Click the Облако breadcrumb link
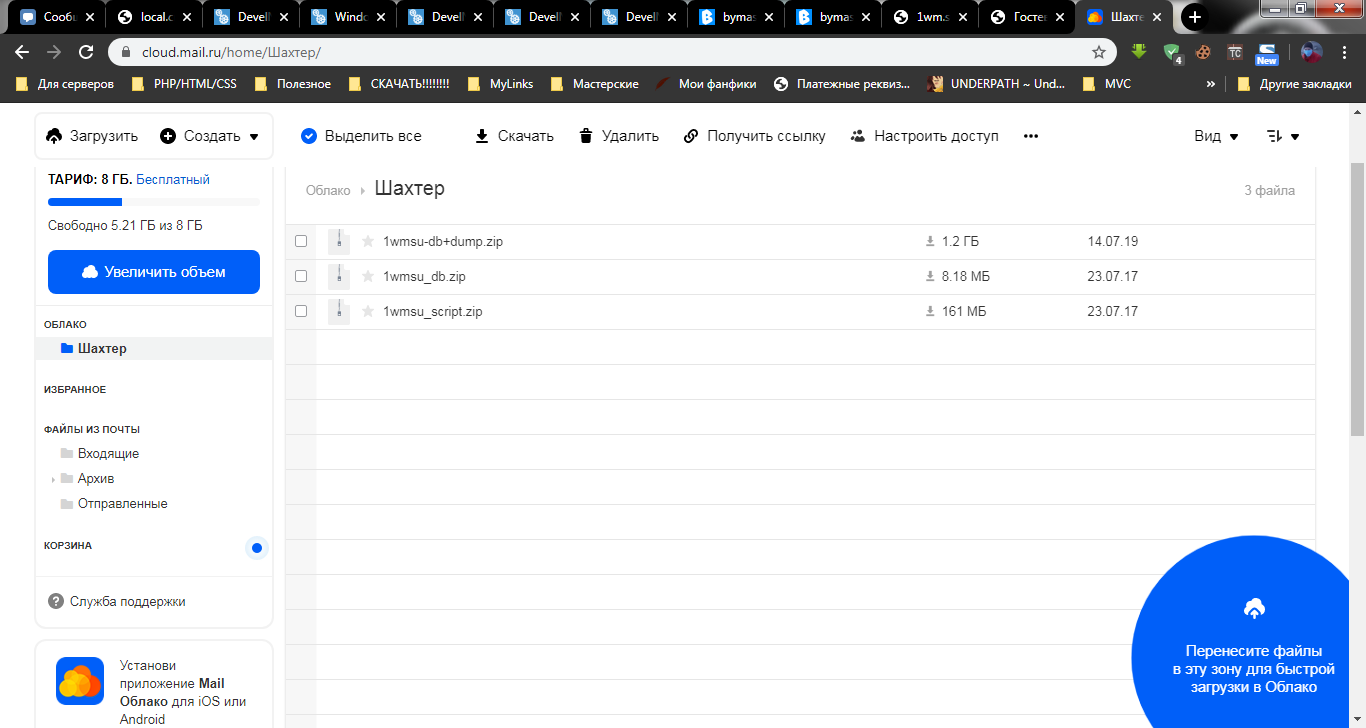The width and height of the screenshot is (1366, 728). coord(328,190)
